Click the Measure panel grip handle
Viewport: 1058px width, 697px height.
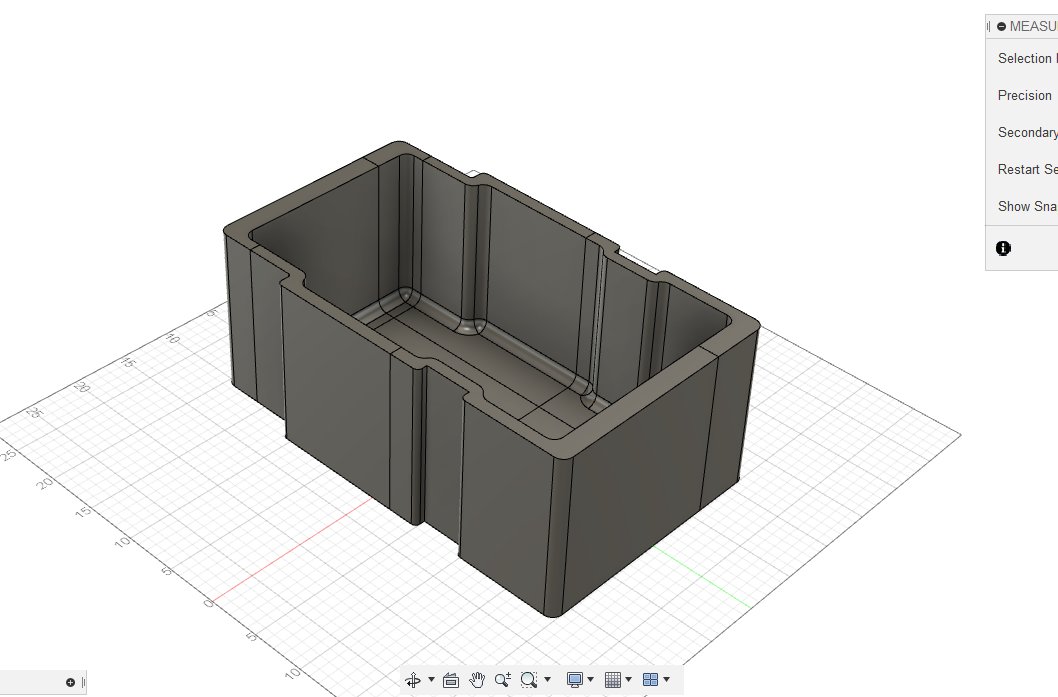tap(989, 26)
